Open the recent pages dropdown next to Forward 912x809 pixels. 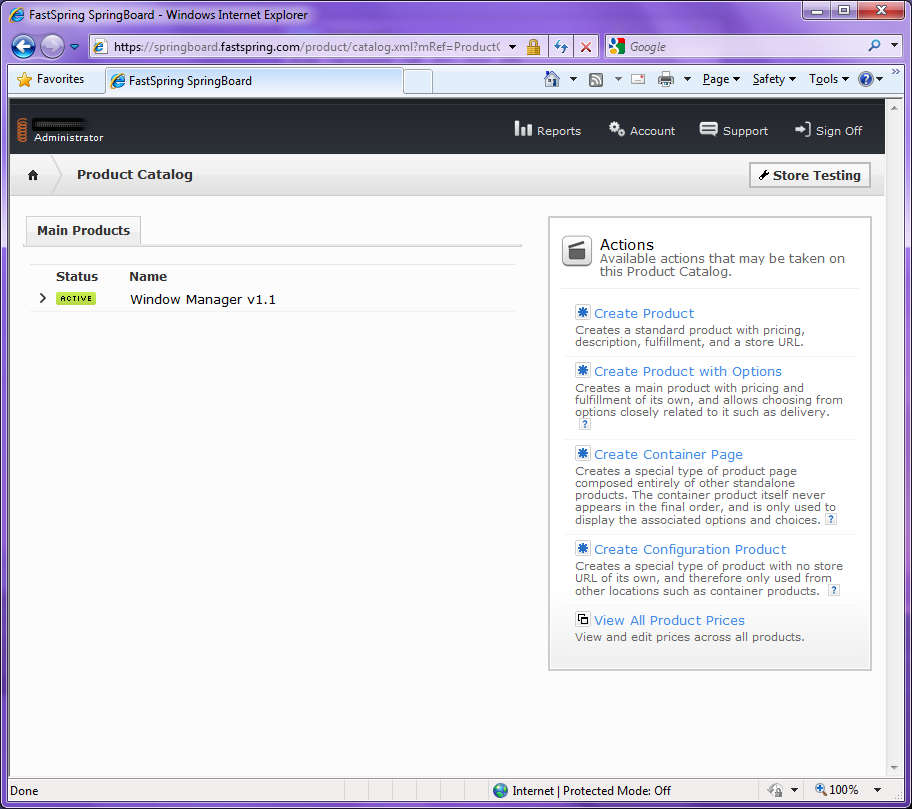(x=74, y=47)
